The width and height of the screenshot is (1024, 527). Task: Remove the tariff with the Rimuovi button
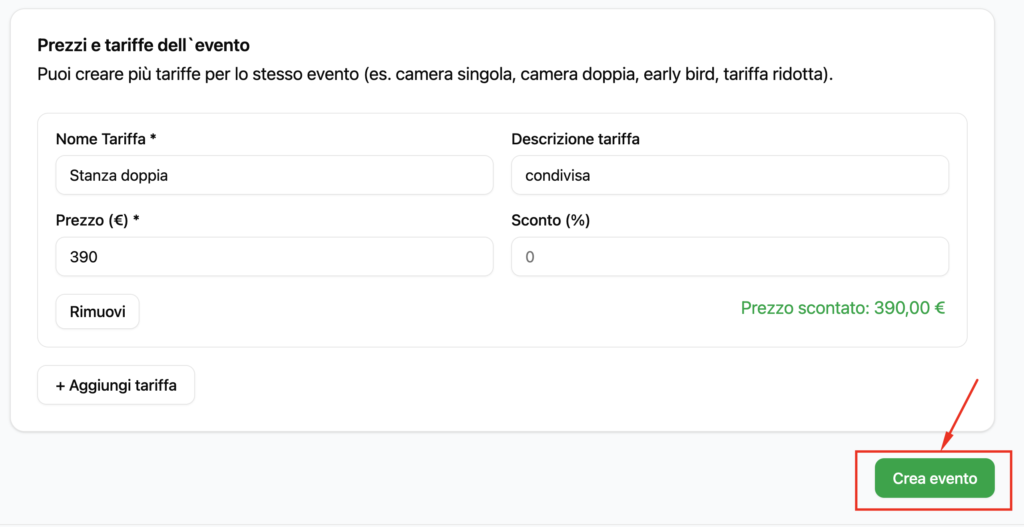coord(97,312)
